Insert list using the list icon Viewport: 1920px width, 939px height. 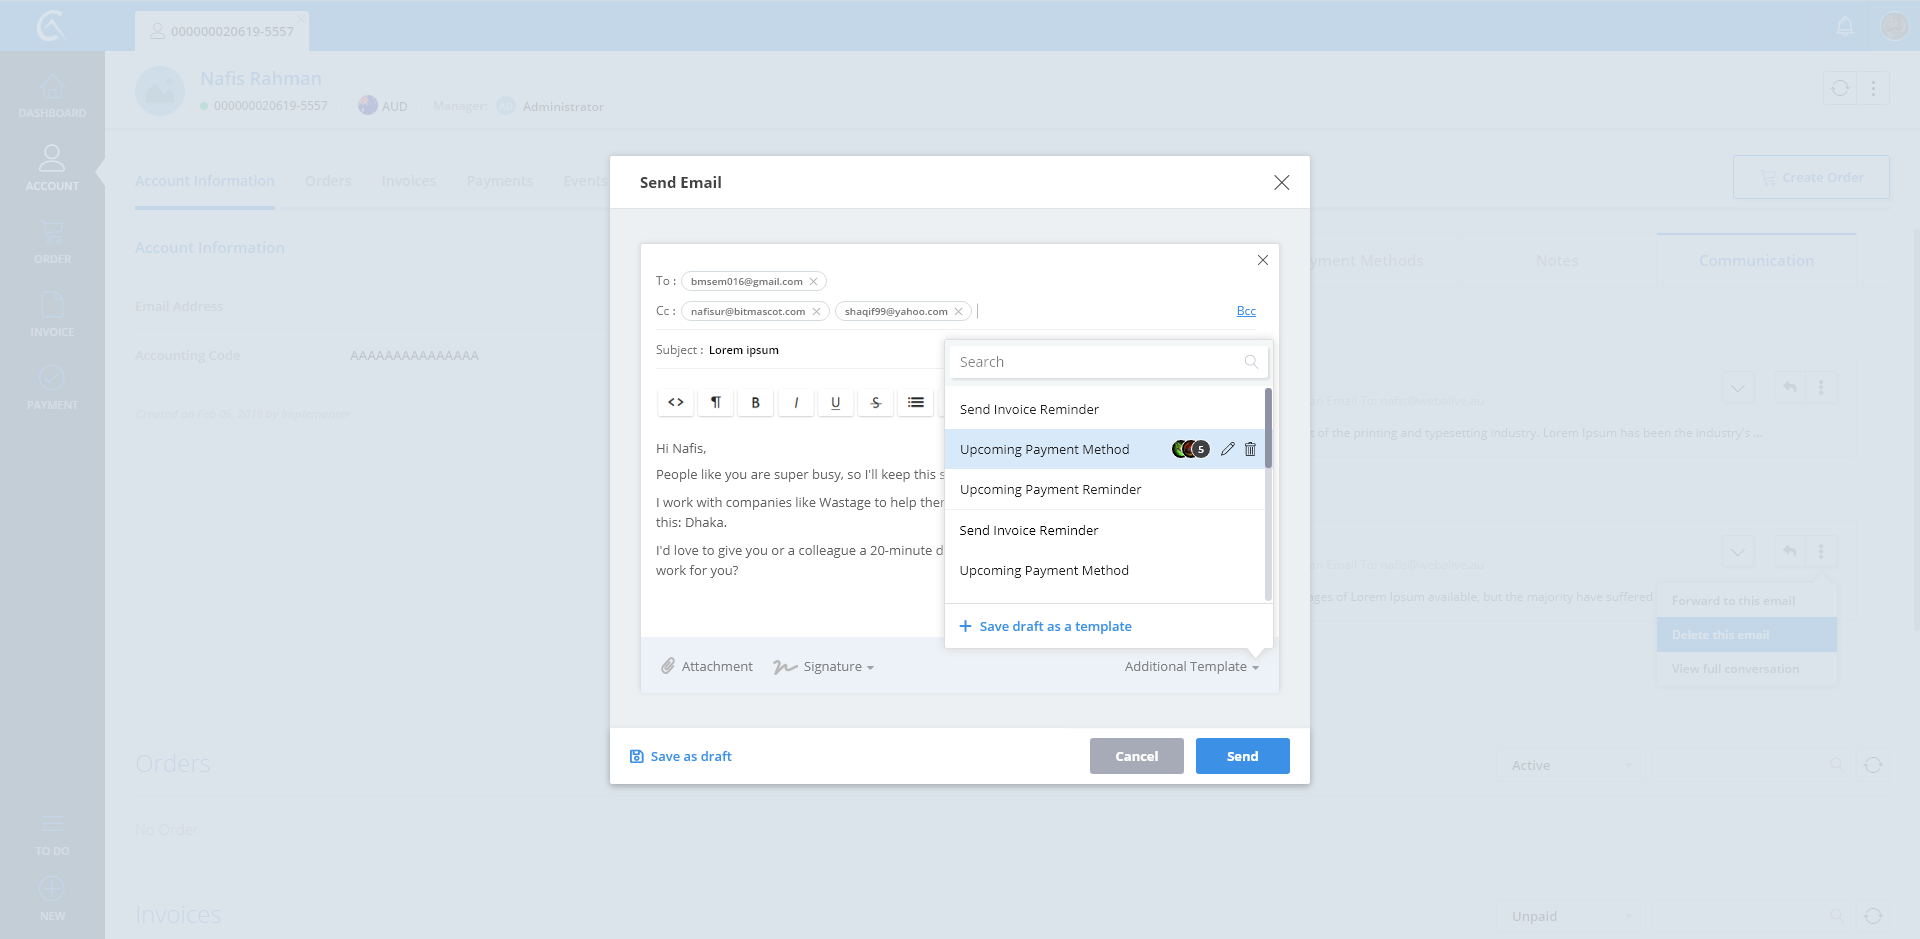(x=915, y=402)
